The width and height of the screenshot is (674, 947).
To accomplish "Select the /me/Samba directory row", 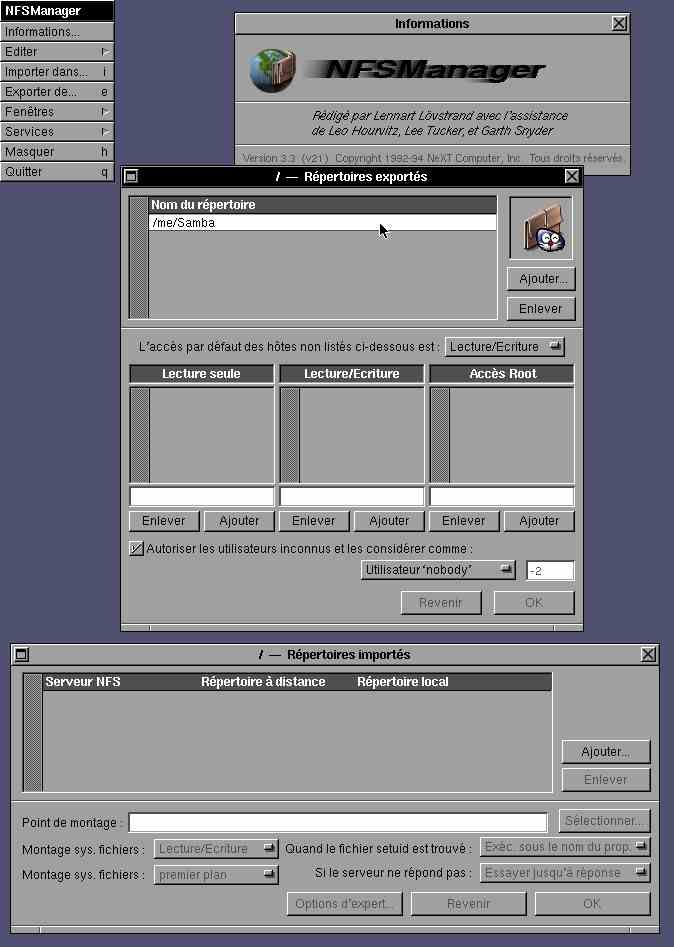I will (323, 223).
